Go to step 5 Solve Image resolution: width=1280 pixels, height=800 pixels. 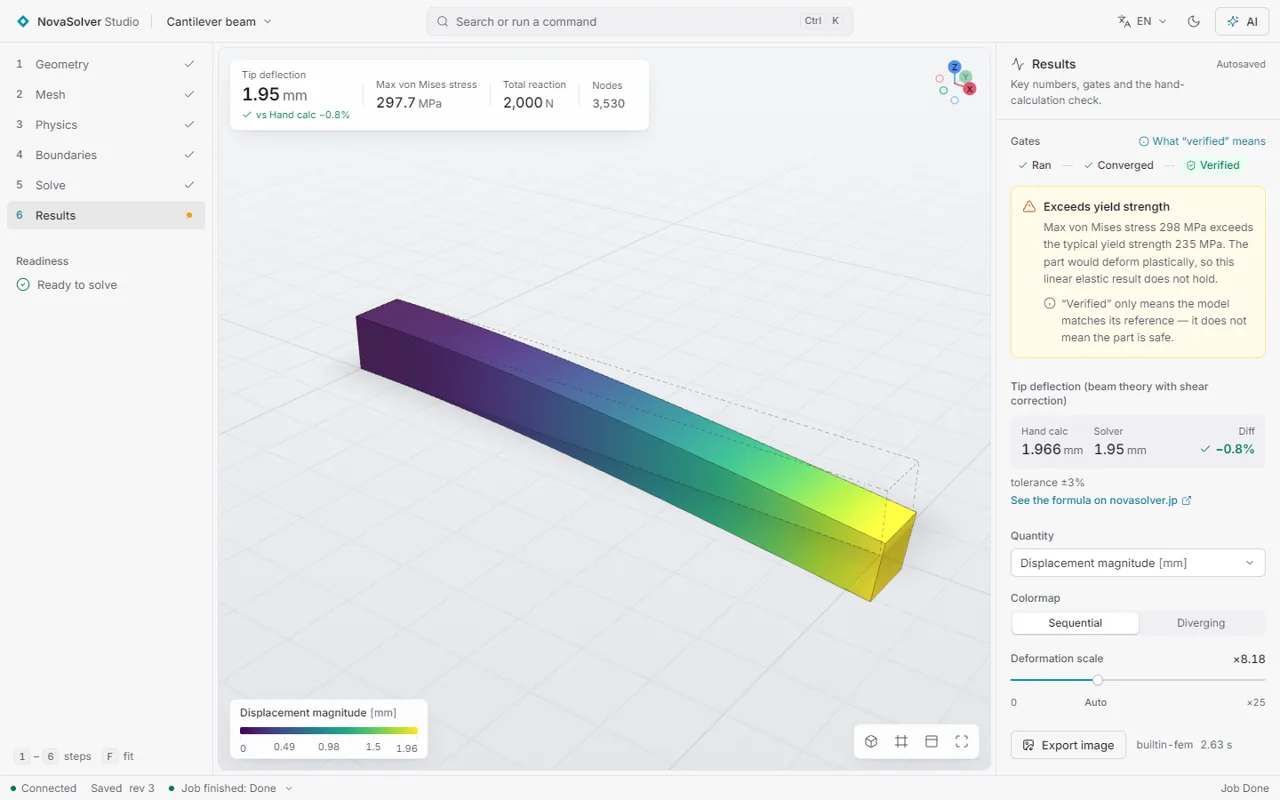pos(106,185)
